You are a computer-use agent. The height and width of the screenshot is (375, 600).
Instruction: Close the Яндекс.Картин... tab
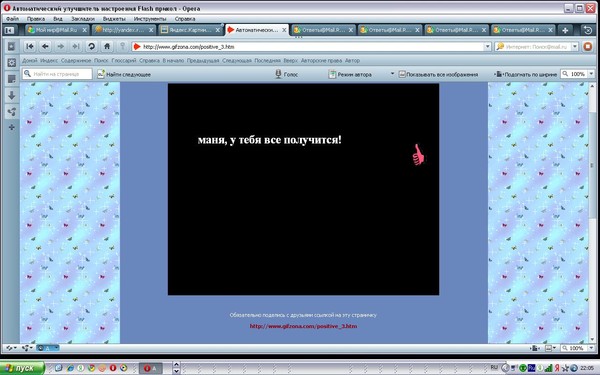pos(218,30)
